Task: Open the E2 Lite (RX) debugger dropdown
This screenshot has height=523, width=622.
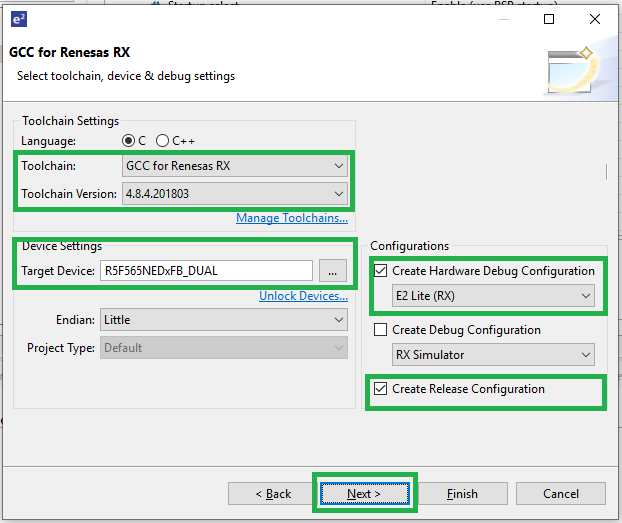Action: (x=493, y=296)
